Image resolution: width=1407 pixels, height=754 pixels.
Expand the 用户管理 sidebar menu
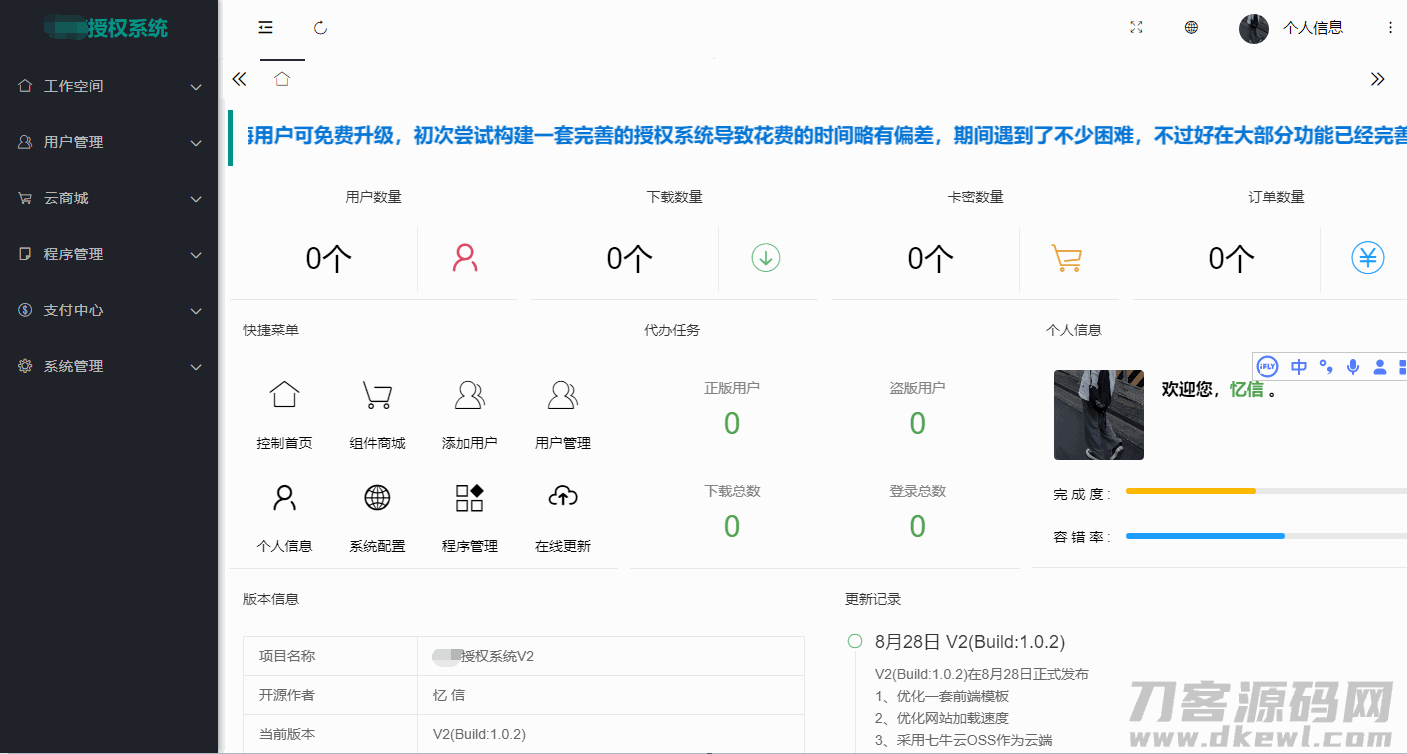pos(110,142)
